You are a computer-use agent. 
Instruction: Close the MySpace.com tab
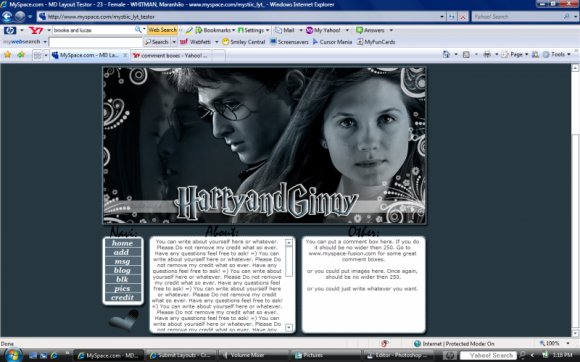(125, 55)
